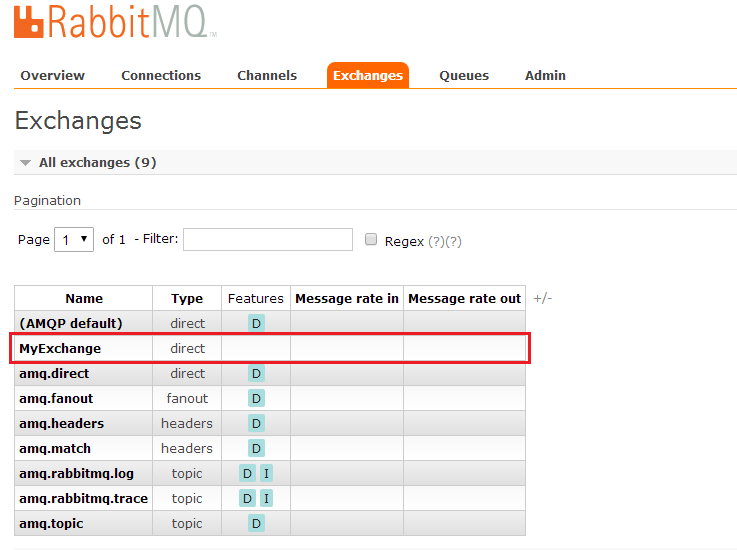Screen dimensions: 737x550
Task: Open the (AMQP default) exchange
Action: [x=71, y=323]
